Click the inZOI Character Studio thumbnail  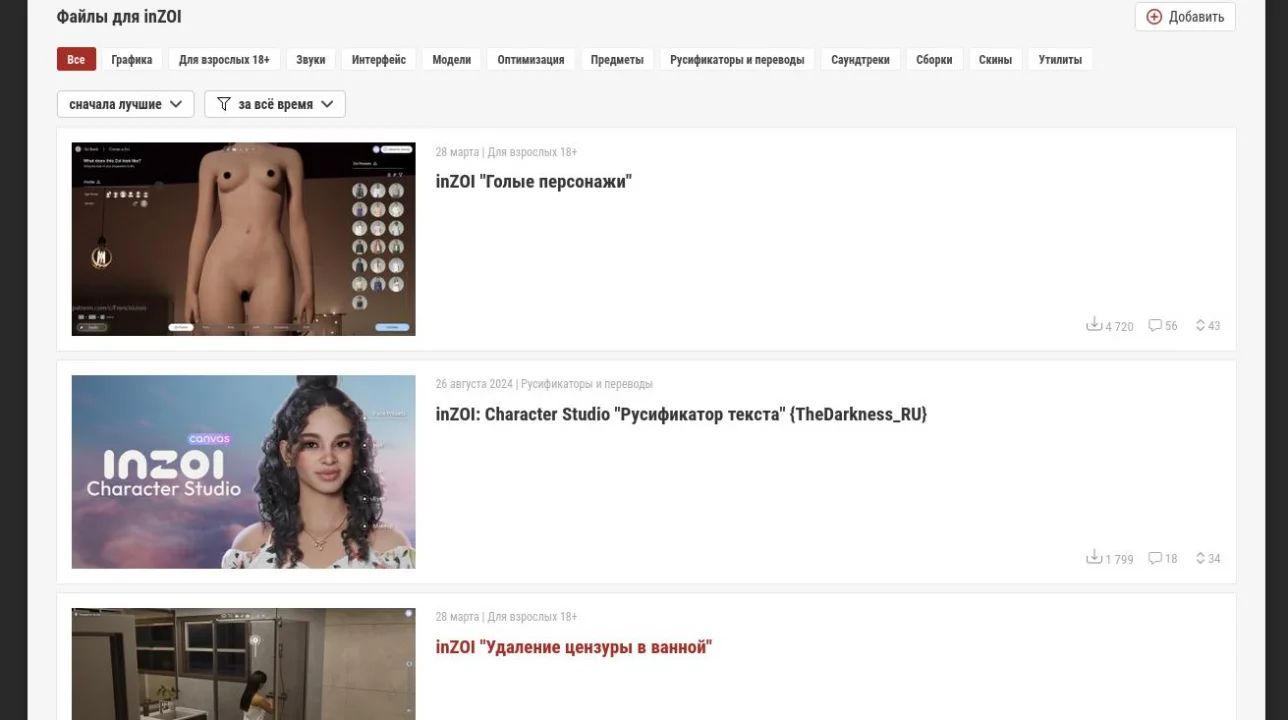coord(243,472)
